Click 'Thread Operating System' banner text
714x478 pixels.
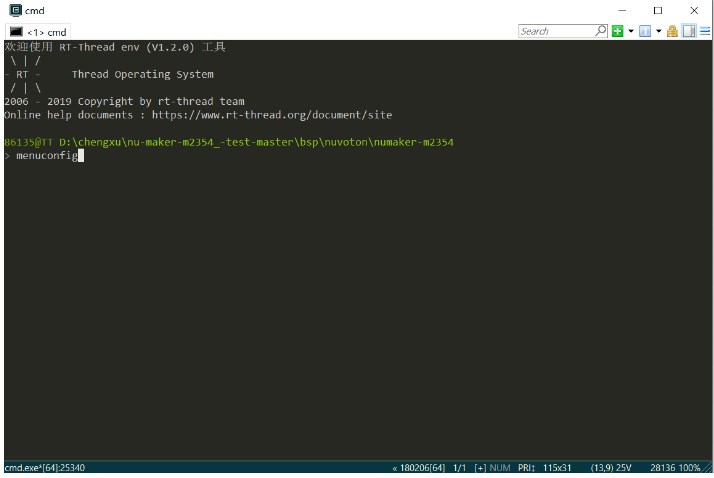pos(143,74)
